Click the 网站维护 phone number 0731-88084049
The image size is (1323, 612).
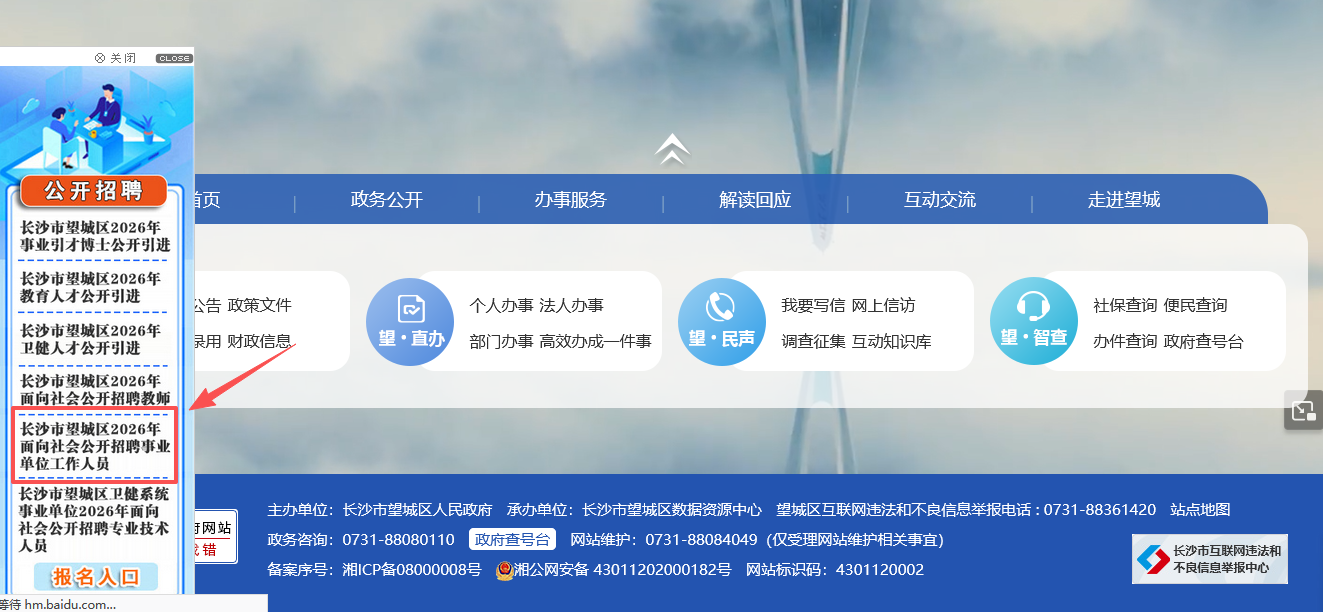click(701, 539)
